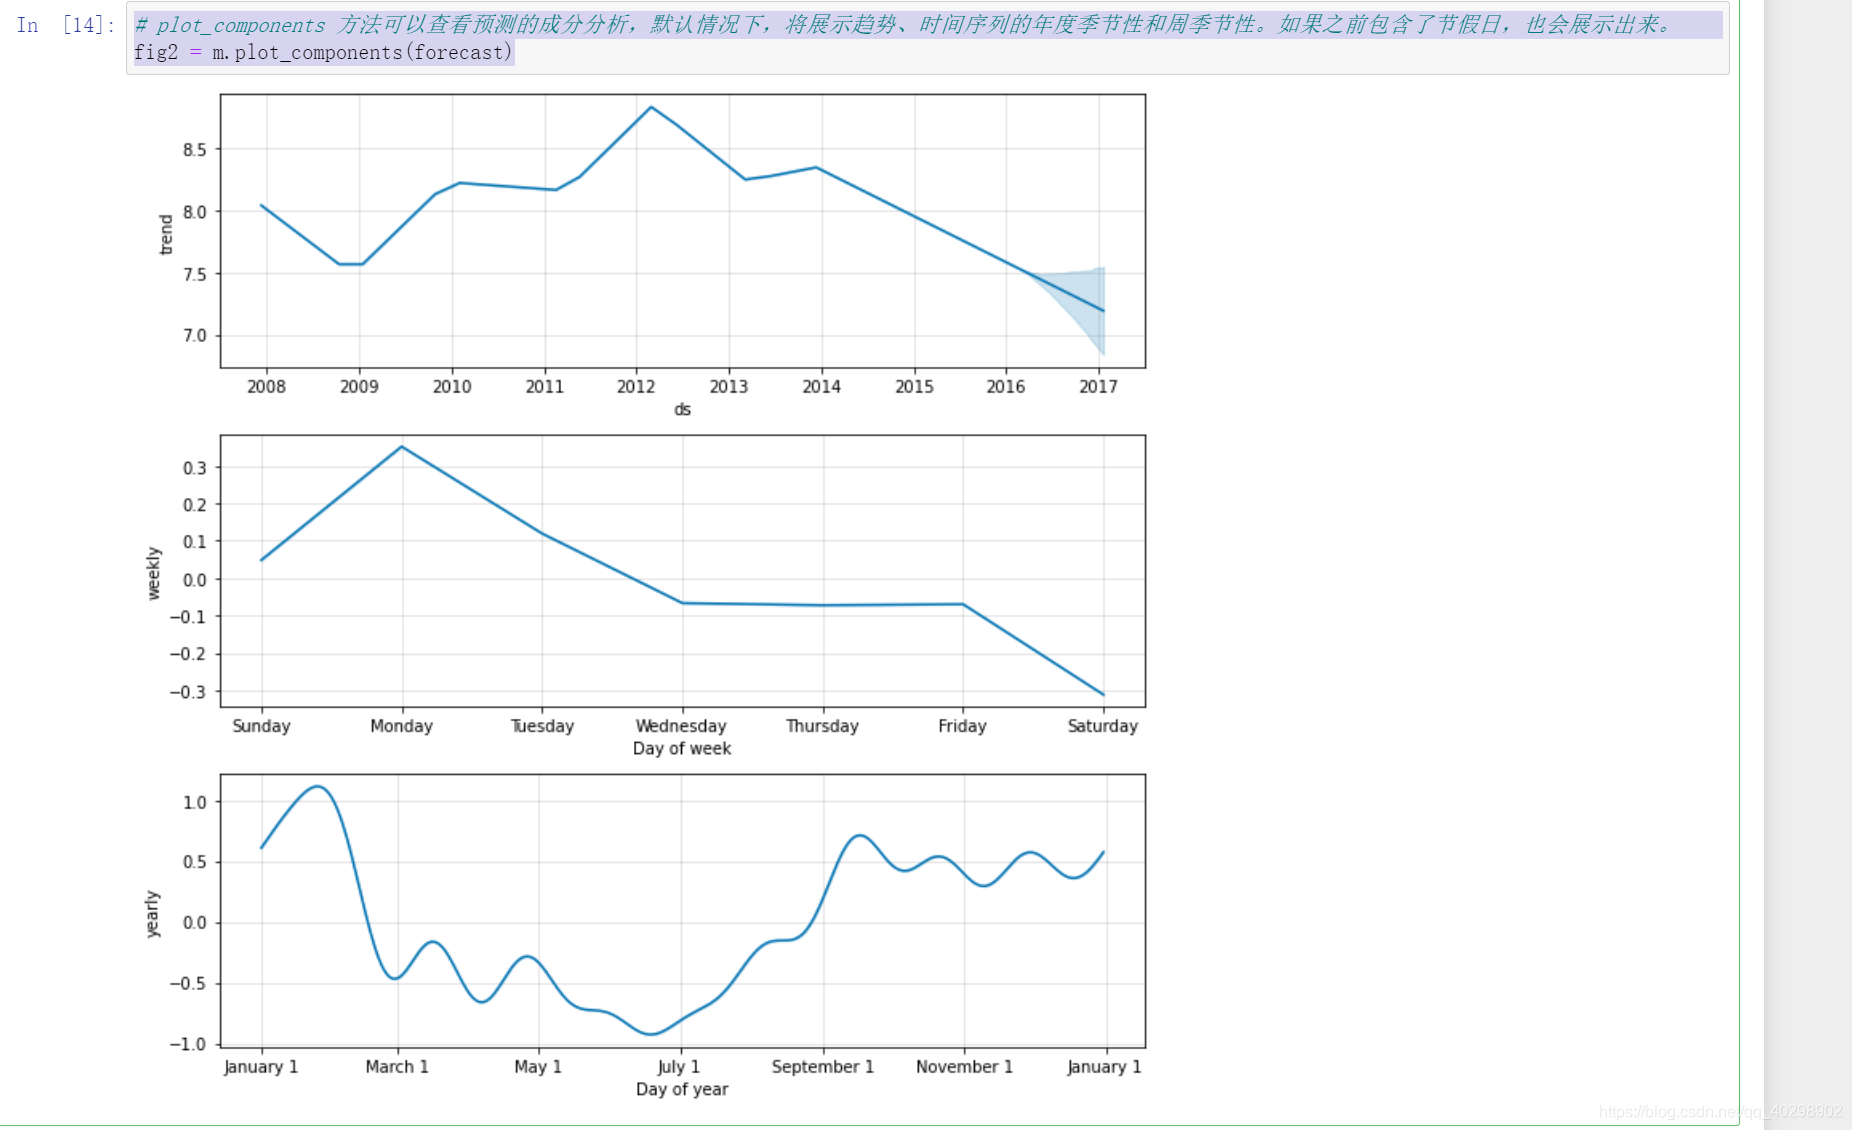Viewport: 1852px width, 1130px height.
Task: Click the 'September 1' tick label
Action: click(823, 1067)
